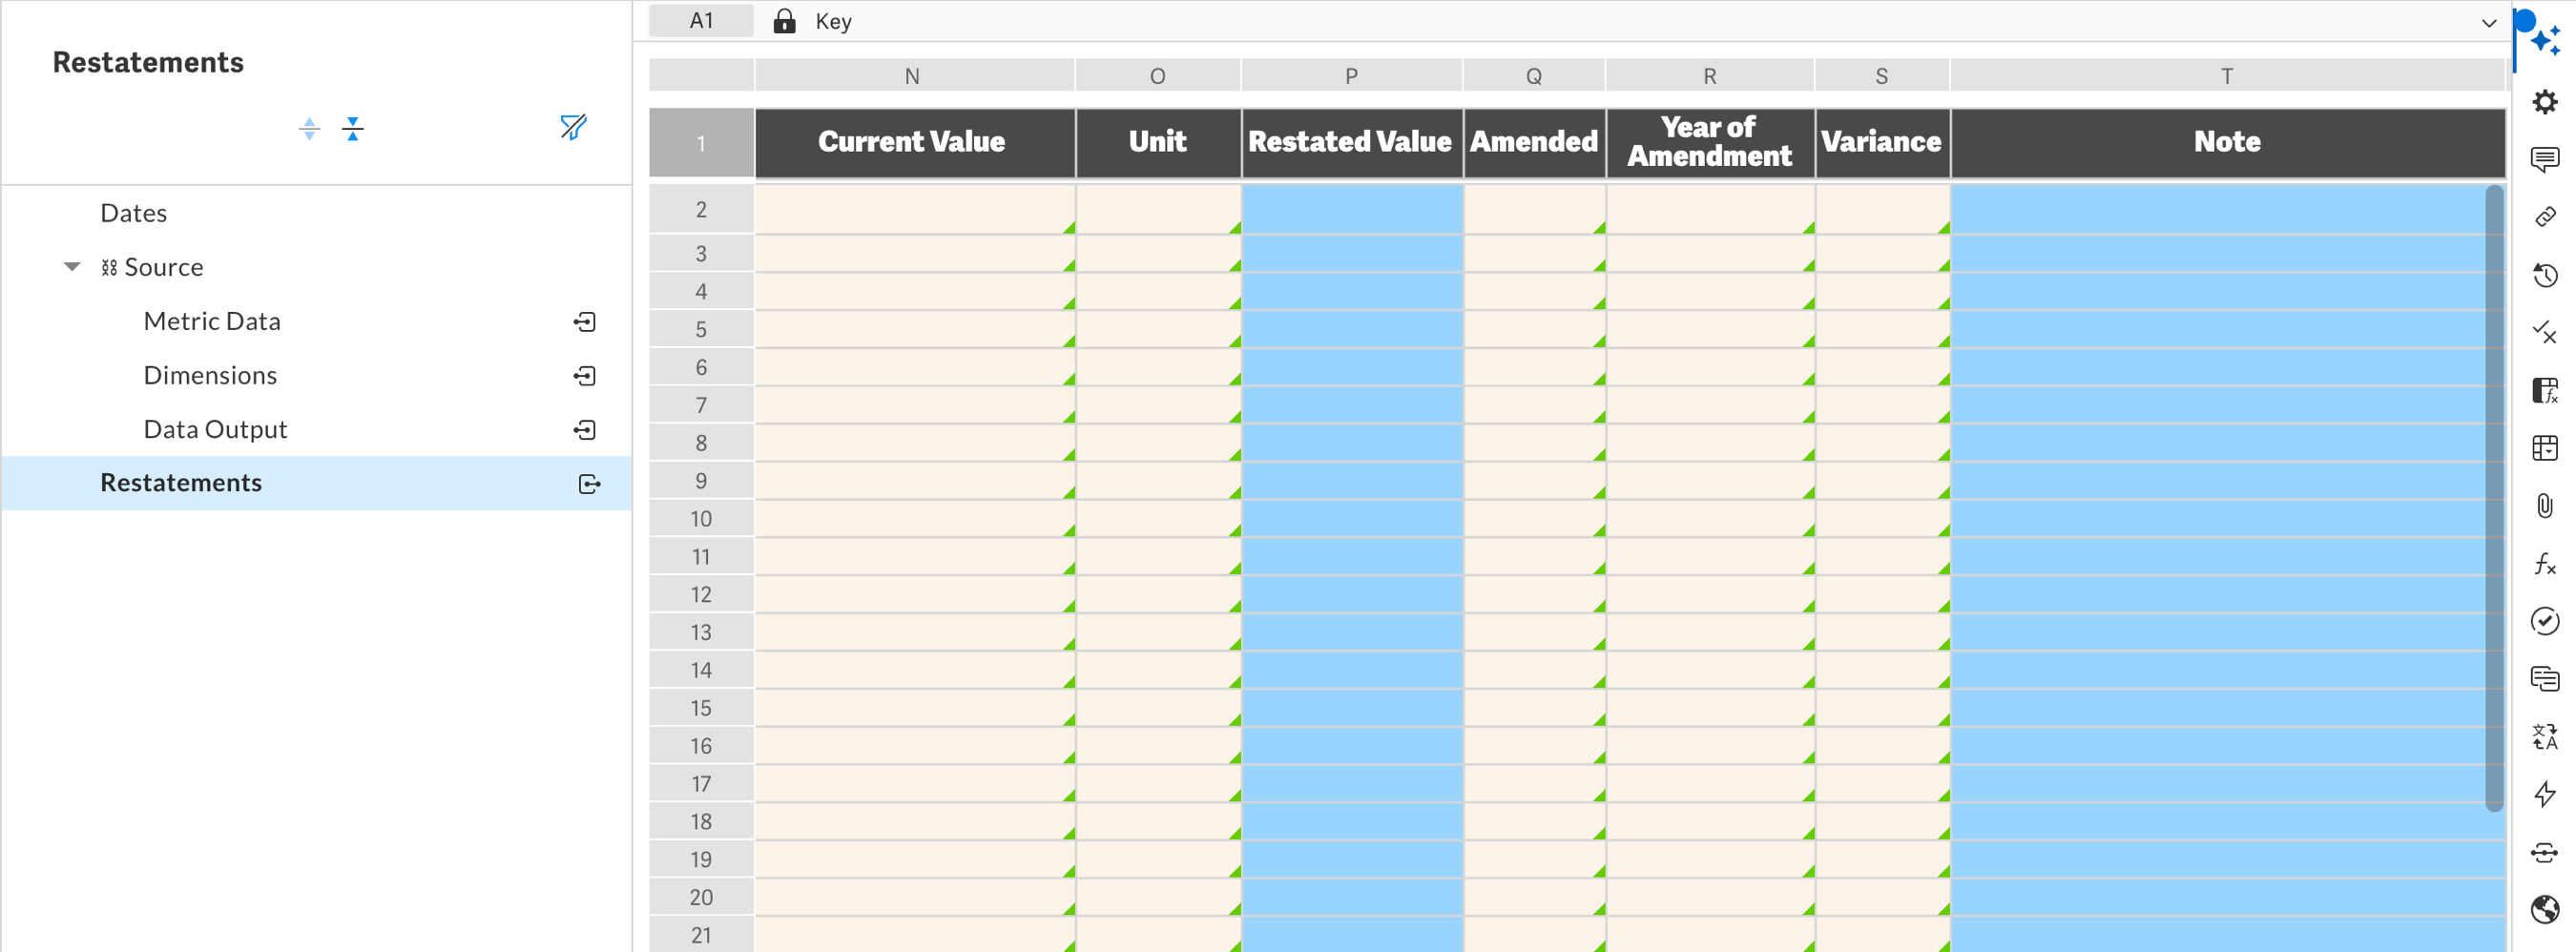Select column N header
2576x952 pixels.
pos(914,76)
